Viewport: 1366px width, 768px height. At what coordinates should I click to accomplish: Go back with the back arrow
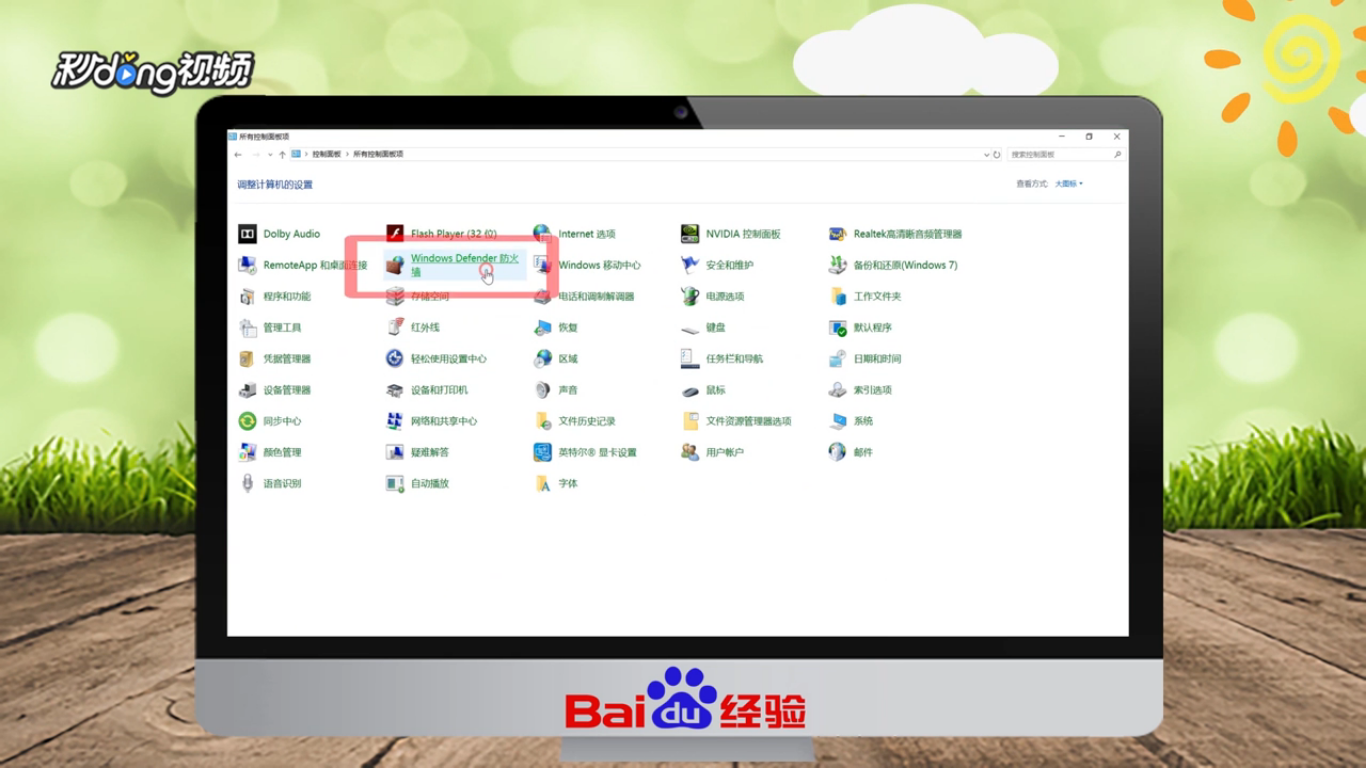(x=238, y=155)
